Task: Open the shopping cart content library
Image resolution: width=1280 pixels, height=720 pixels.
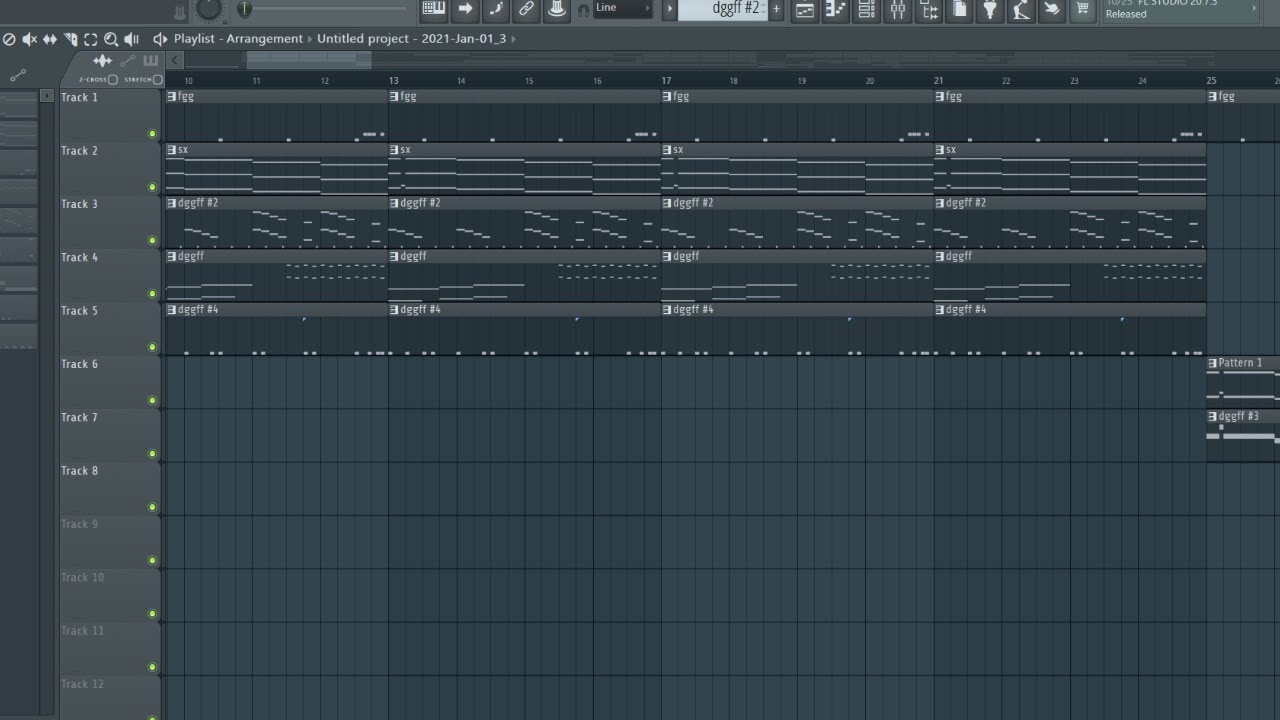Action: click(1083, 9)
